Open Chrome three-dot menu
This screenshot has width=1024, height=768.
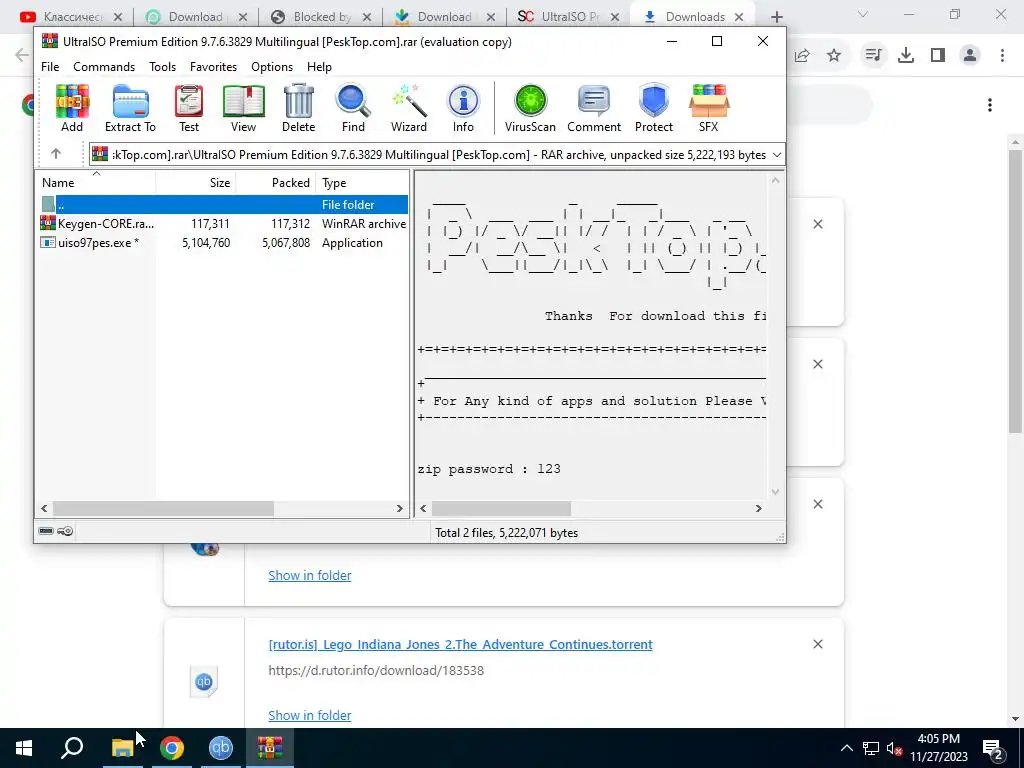[x=1002, y=56]
